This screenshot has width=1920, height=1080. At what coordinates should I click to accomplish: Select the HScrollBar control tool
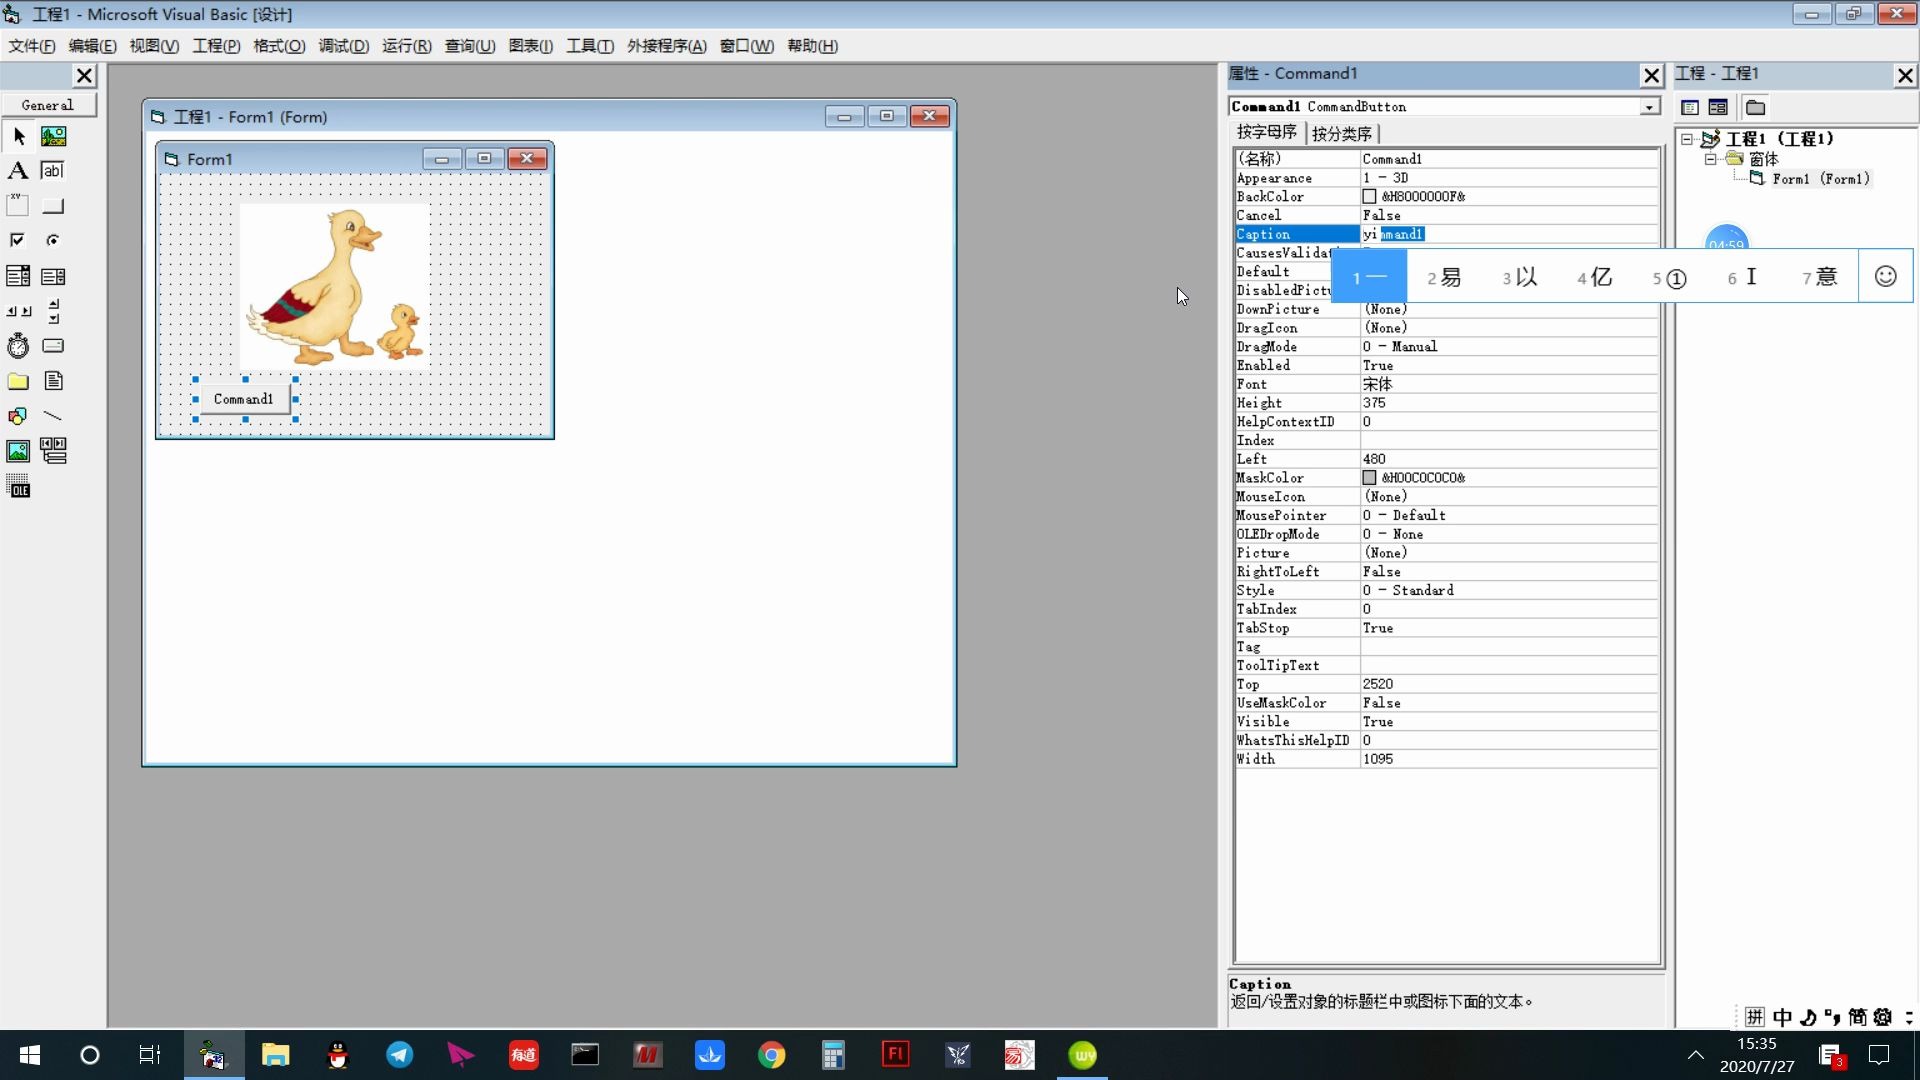pos(18,311)
